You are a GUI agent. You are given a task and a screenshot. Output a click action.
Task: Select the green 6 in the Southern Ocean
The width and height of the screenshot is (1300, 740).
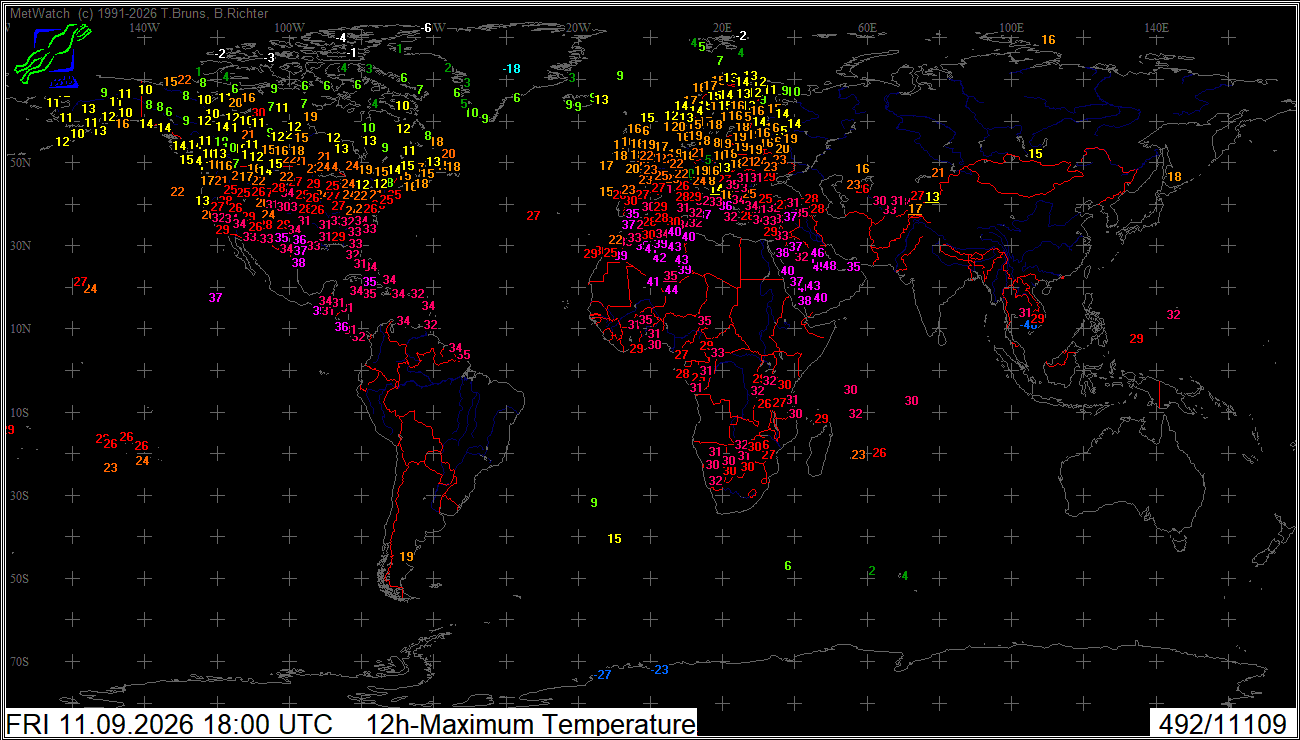(788, 566)
